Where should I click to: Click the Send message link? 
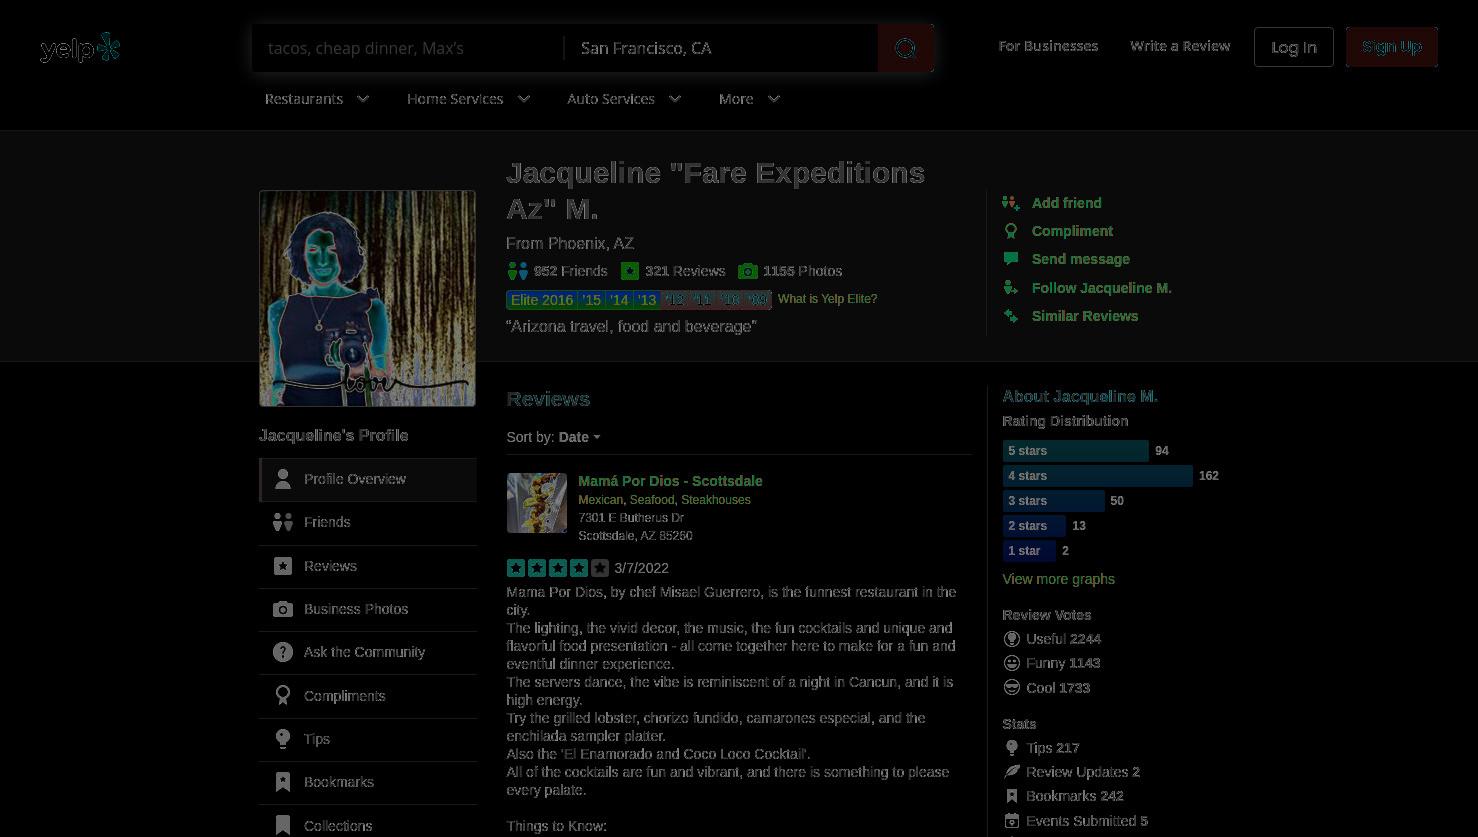point(1081,259)
